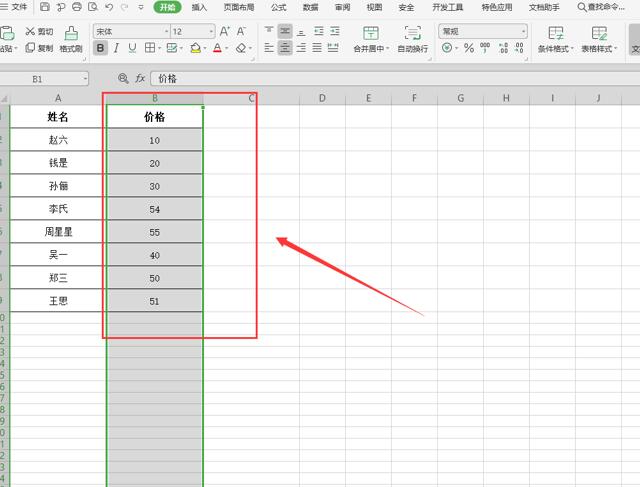Decrease font size with A- icon

241,31
